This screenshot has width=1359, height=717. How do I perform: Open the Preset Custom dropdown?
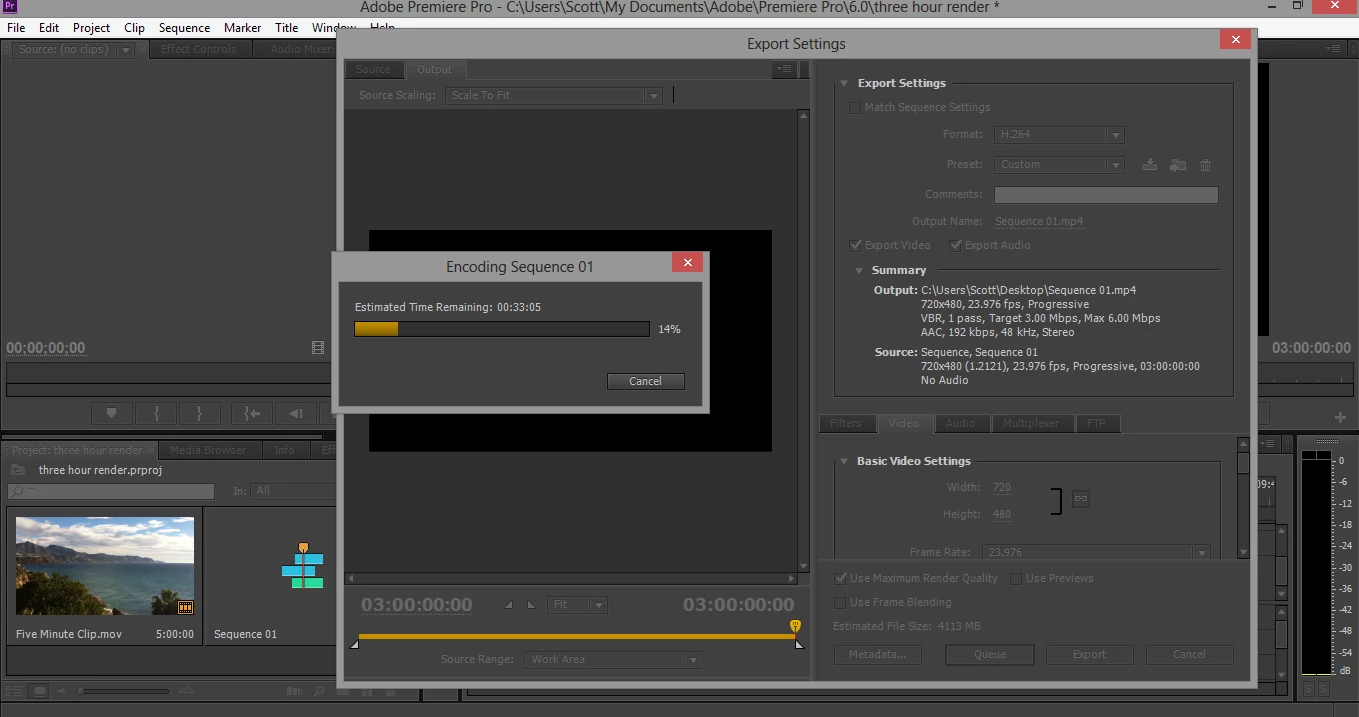[1060, 165]
